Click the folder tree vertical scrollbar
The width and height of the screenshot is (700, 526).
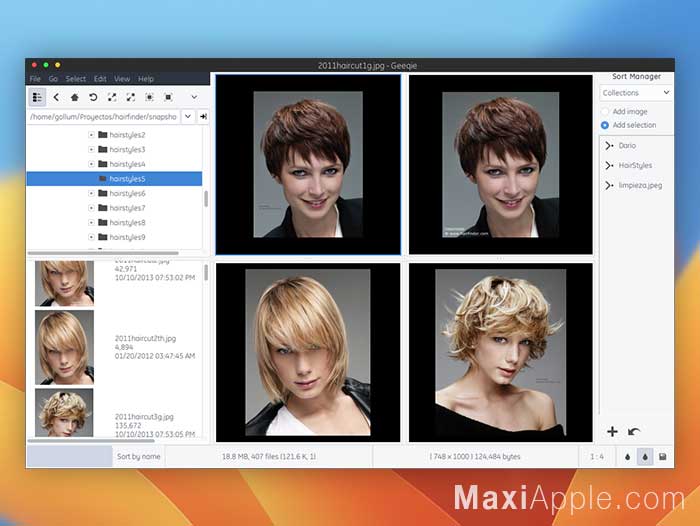pyautogui.click(x=206, y=199)
